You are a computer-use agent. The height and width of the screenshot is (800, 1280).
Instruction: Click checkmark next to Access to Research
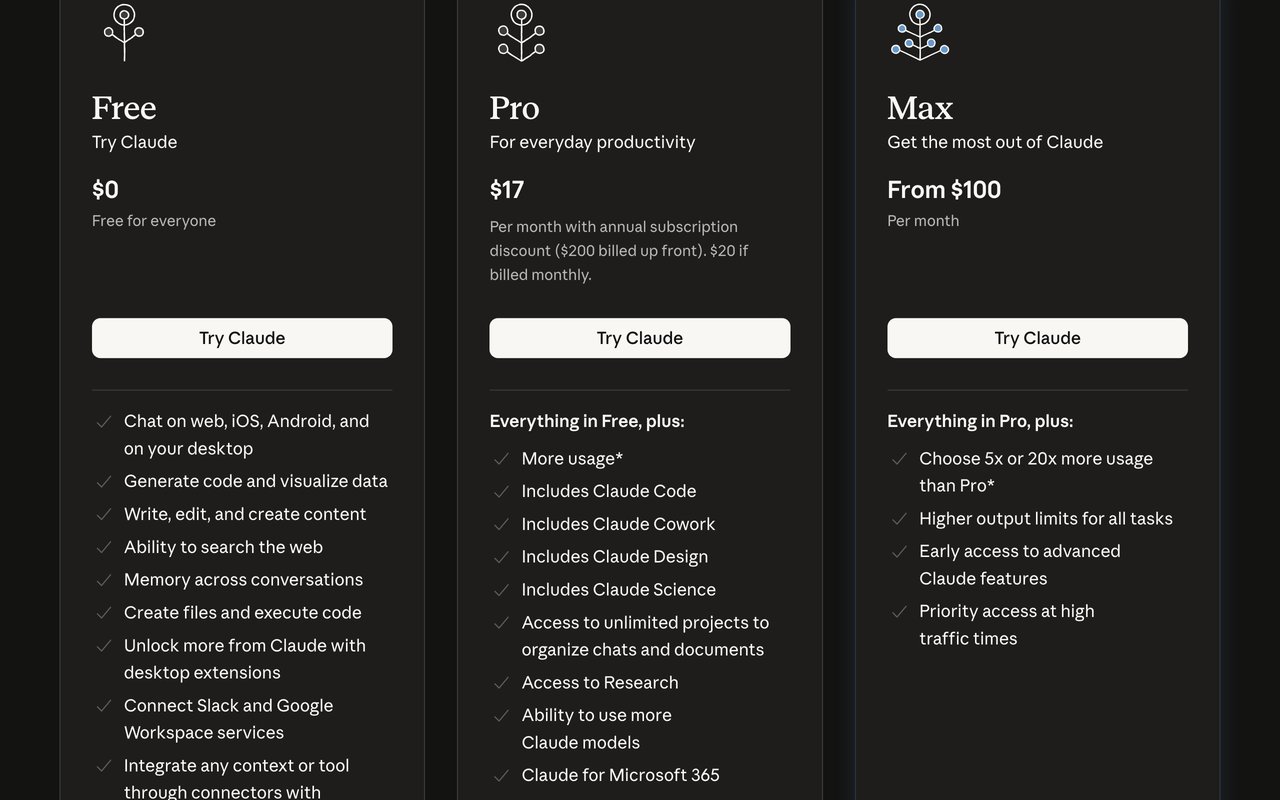click(501, 683)
